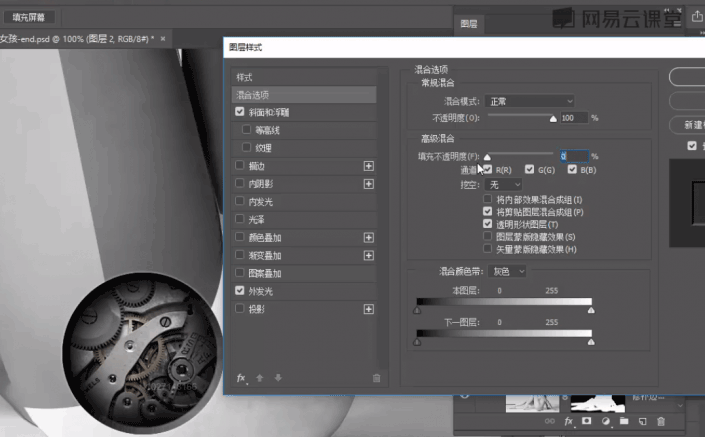This screenshot has width=705, height=437.
Task: Enable the 颜色叠加 checkbox
Action: point(240,237)
